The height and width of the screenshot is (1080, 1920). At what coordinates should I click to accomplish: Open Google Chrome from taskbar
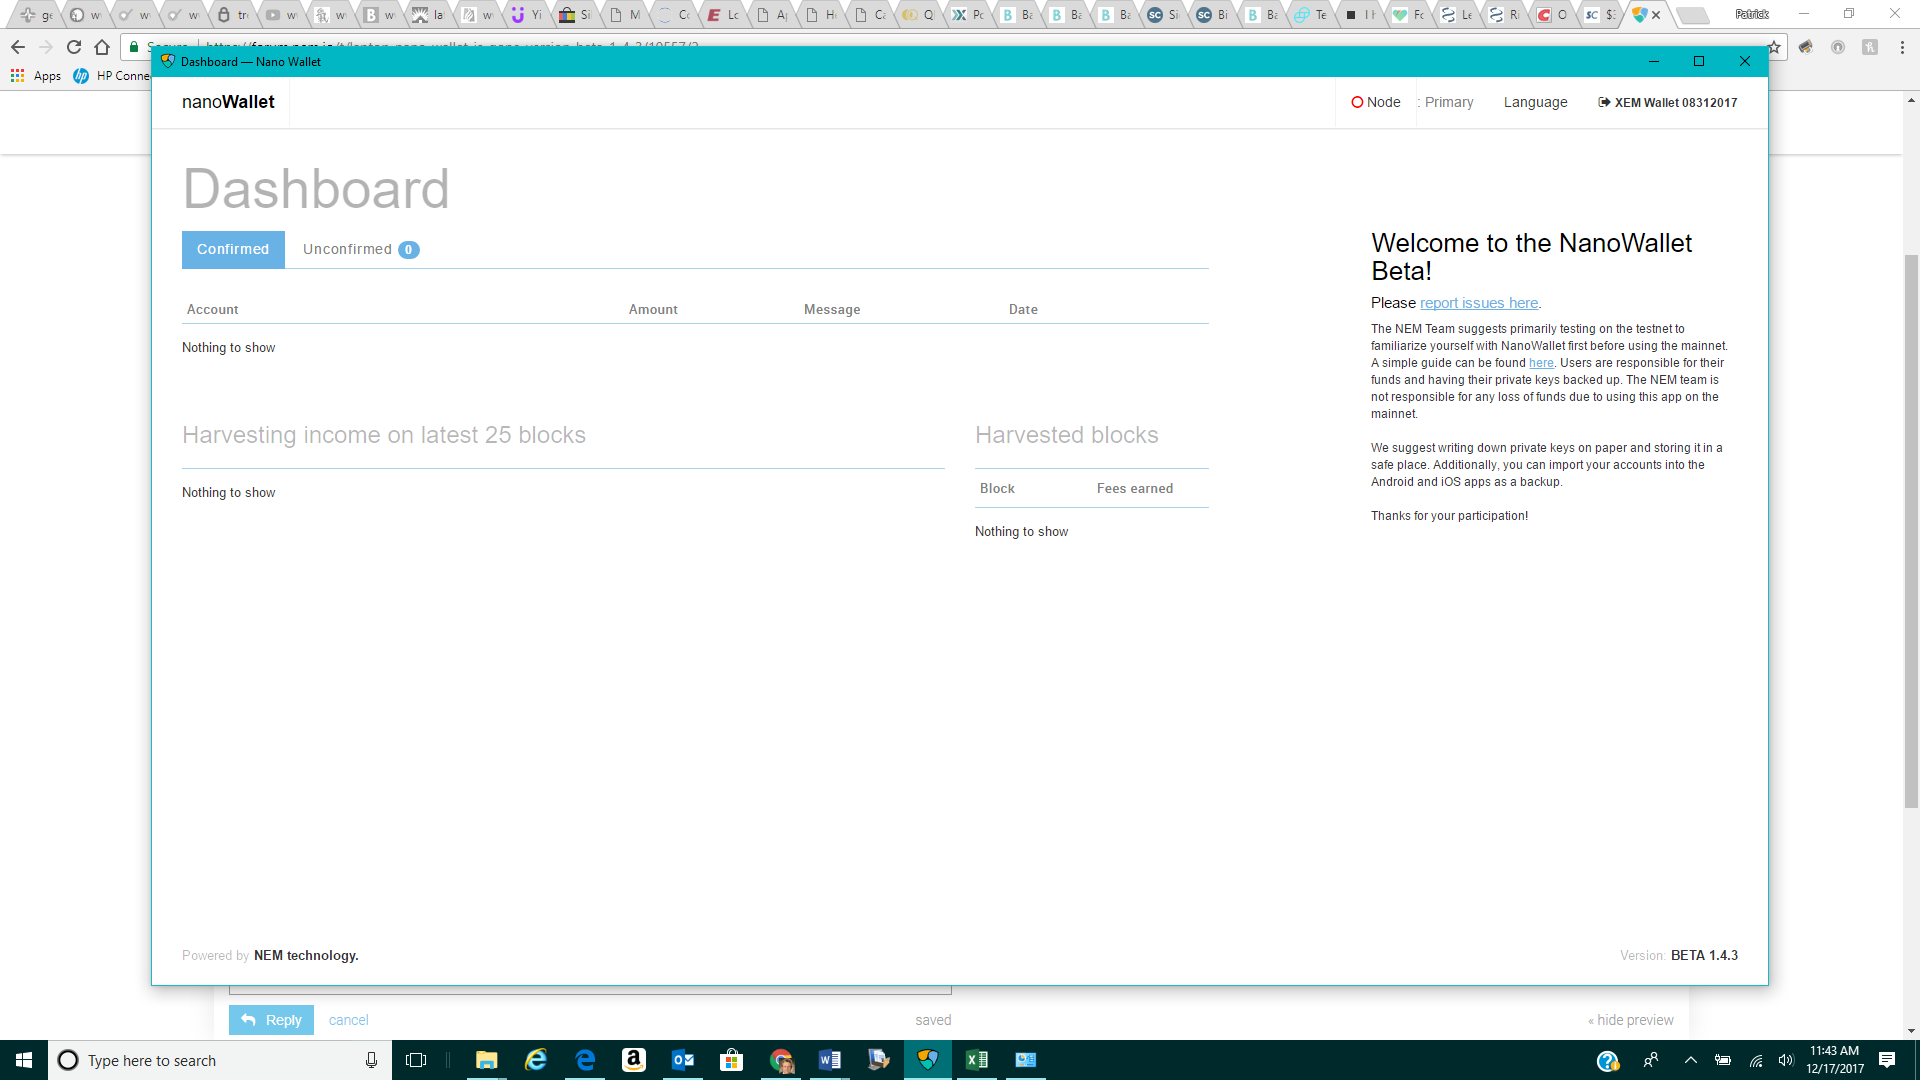(781, 1060)
